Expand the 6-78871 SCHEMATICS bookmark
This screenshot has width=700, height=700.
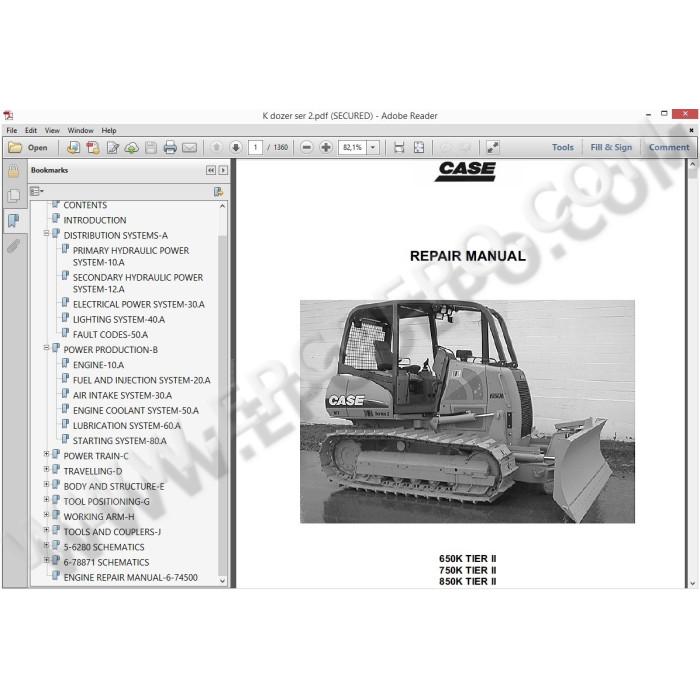[46, 559]
